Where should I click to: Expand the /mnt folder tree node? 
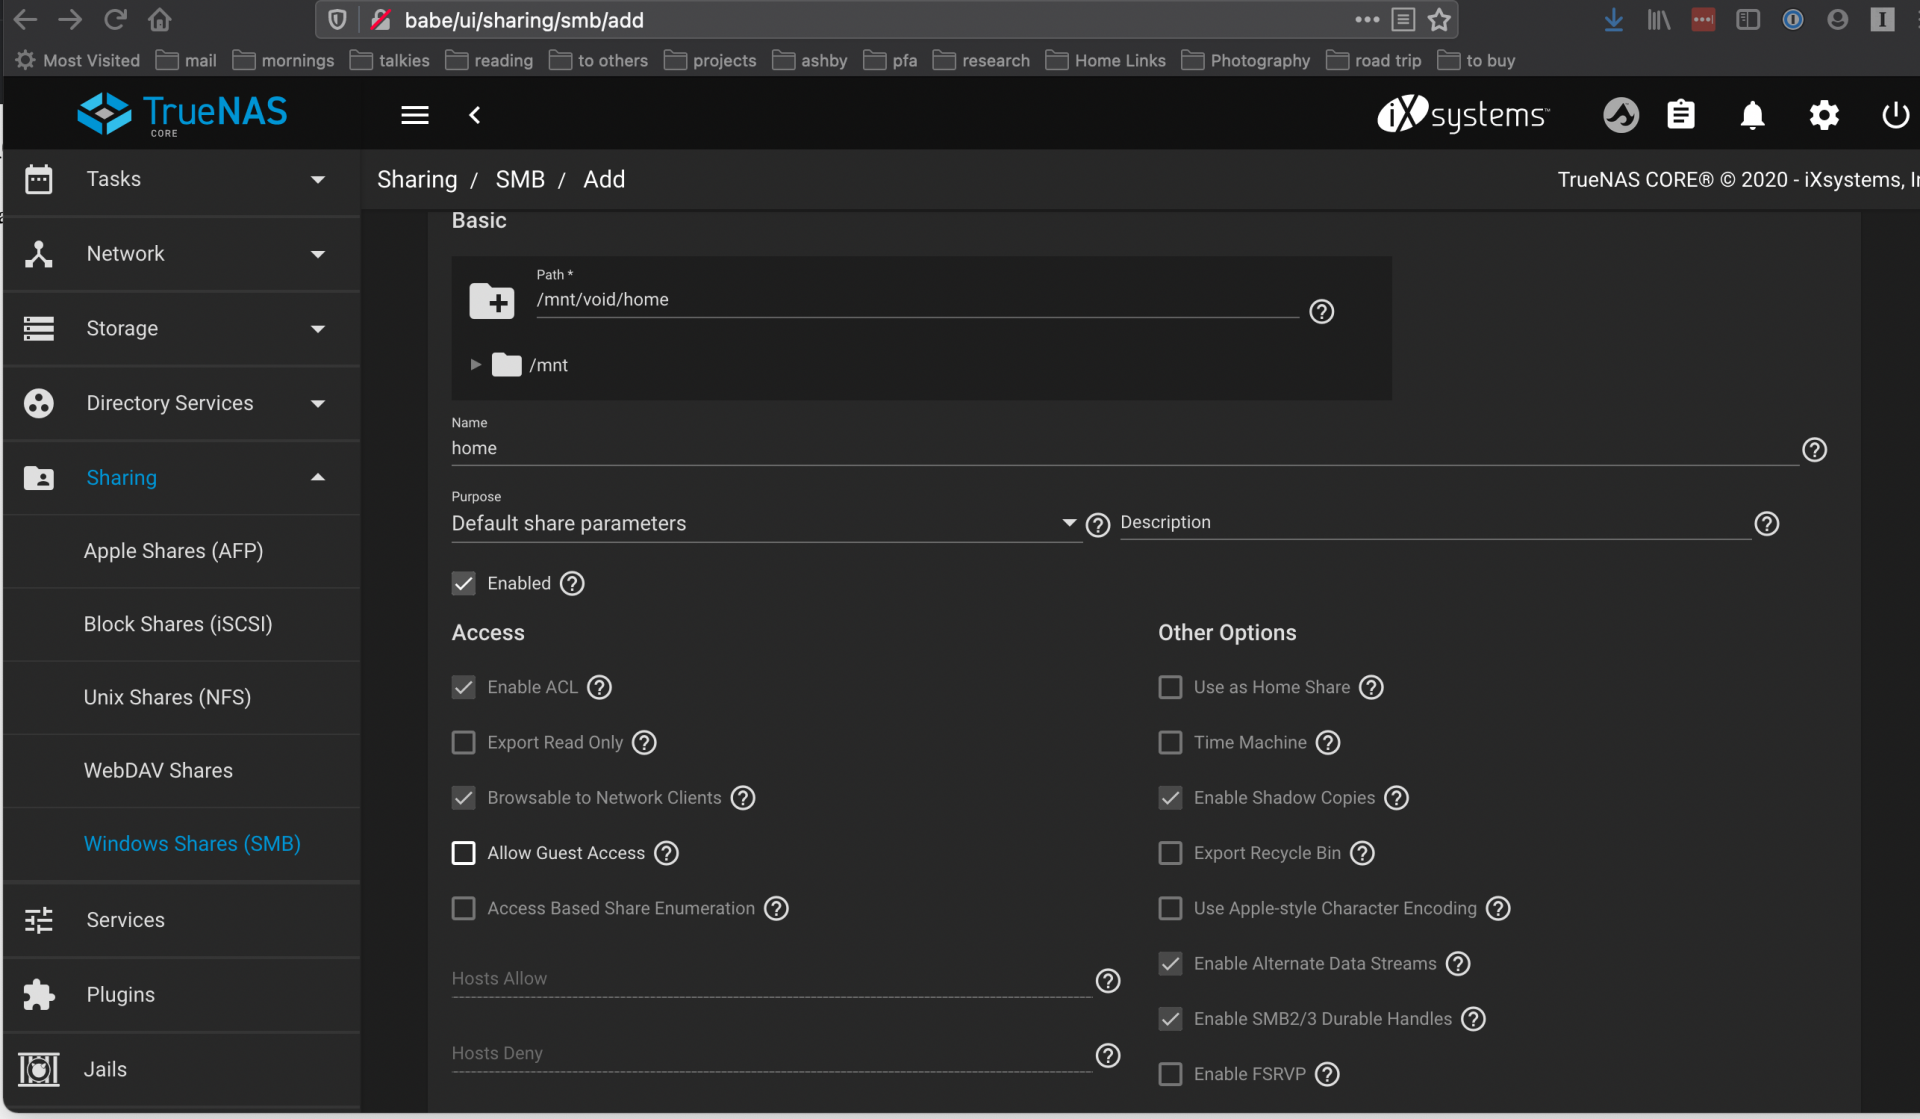476,365
